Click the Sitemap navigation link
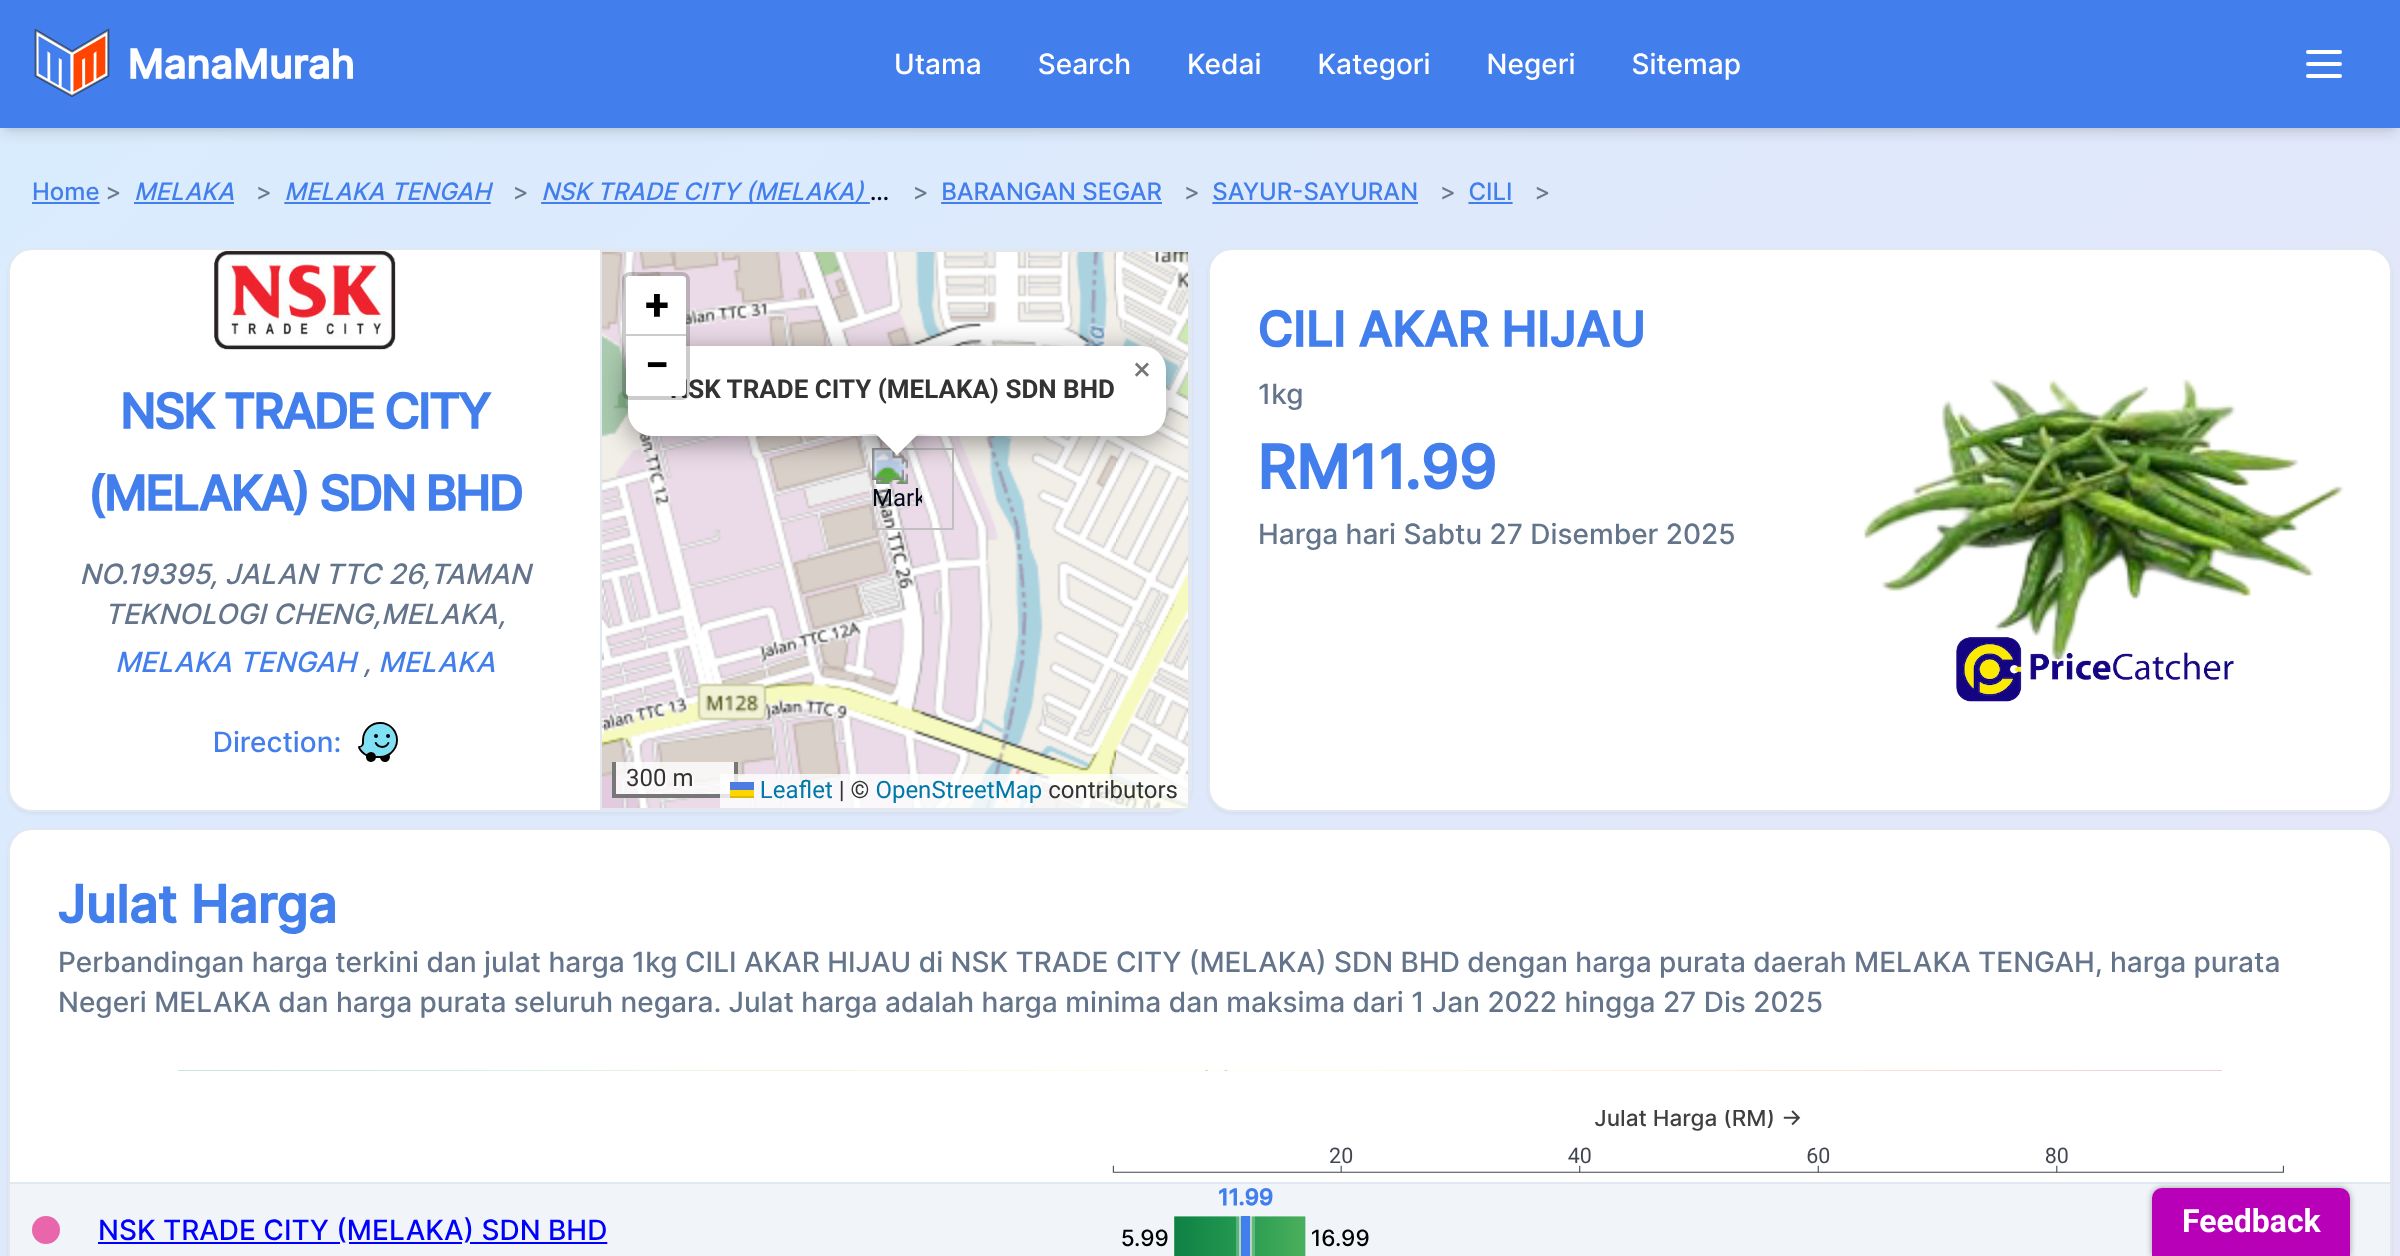This screenshot has height=1256, width=2400. (x=1685, y=64)
